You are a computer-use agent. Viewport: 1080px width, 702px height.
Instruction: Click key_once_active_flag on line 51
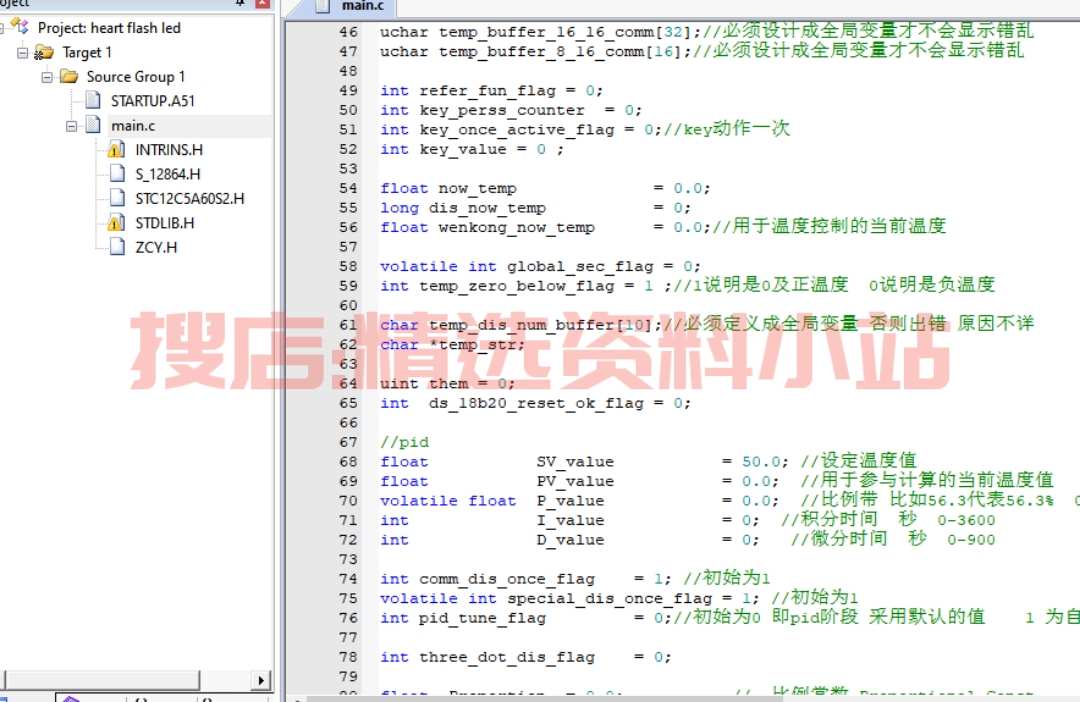pyautogui.click(x=516, y=130)
